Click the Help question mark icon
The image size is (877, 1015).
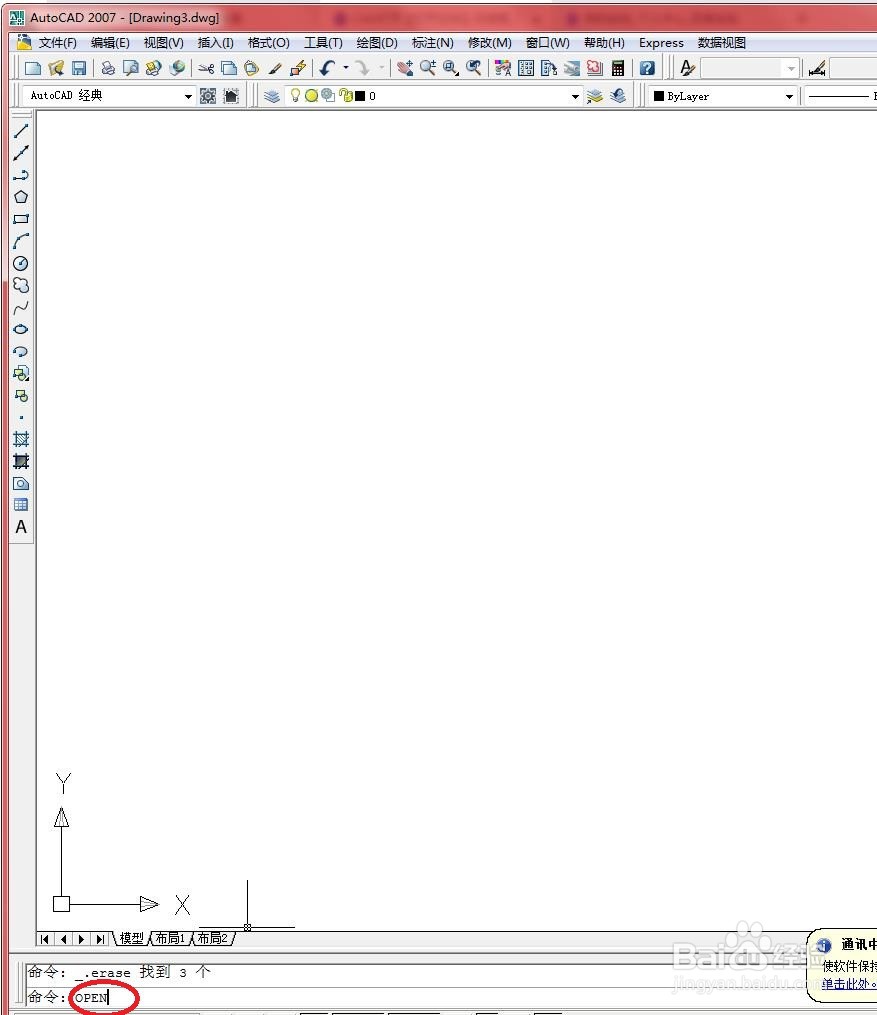pyautogui.click(x=647, y=68)
